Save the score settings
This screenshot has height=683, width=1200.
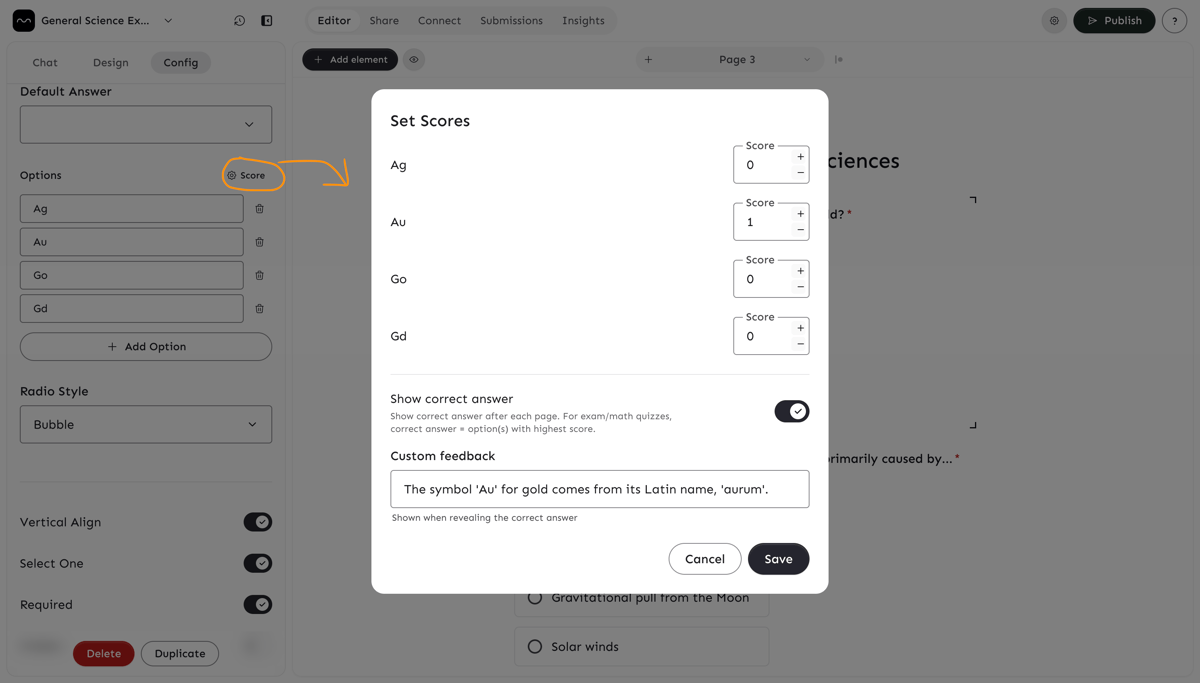click(x=778, y=559)
